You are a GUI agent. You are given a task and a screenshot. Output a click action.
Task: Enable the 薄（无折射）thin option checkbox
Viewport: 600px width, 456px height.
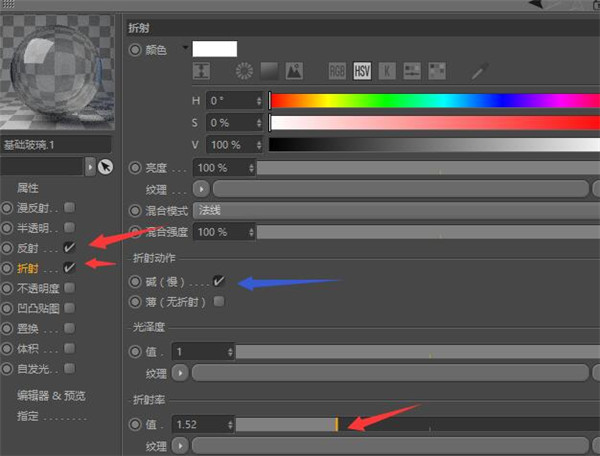[x=219, y=301]
